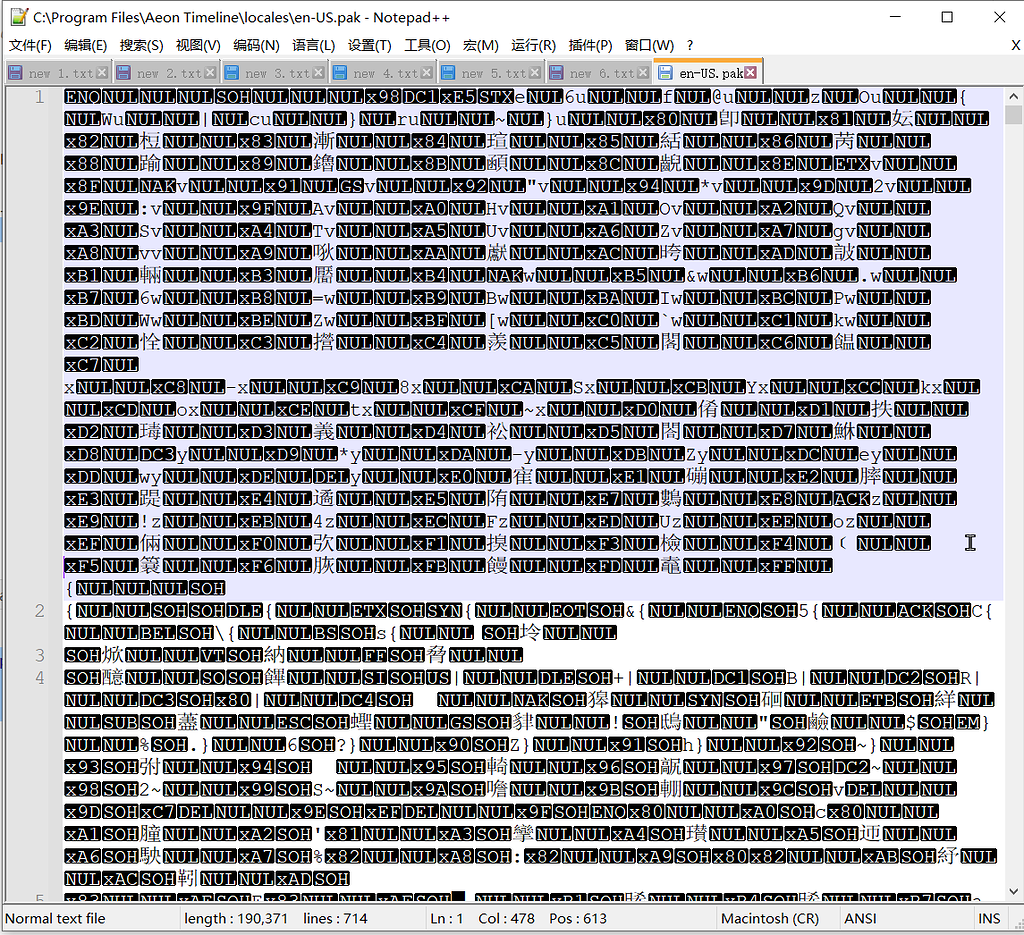Viewport: 1024px width, 935px height.
Task: Toggle INS insert mode in status bar
Action: pyautogui.click(x=988, y=918)
